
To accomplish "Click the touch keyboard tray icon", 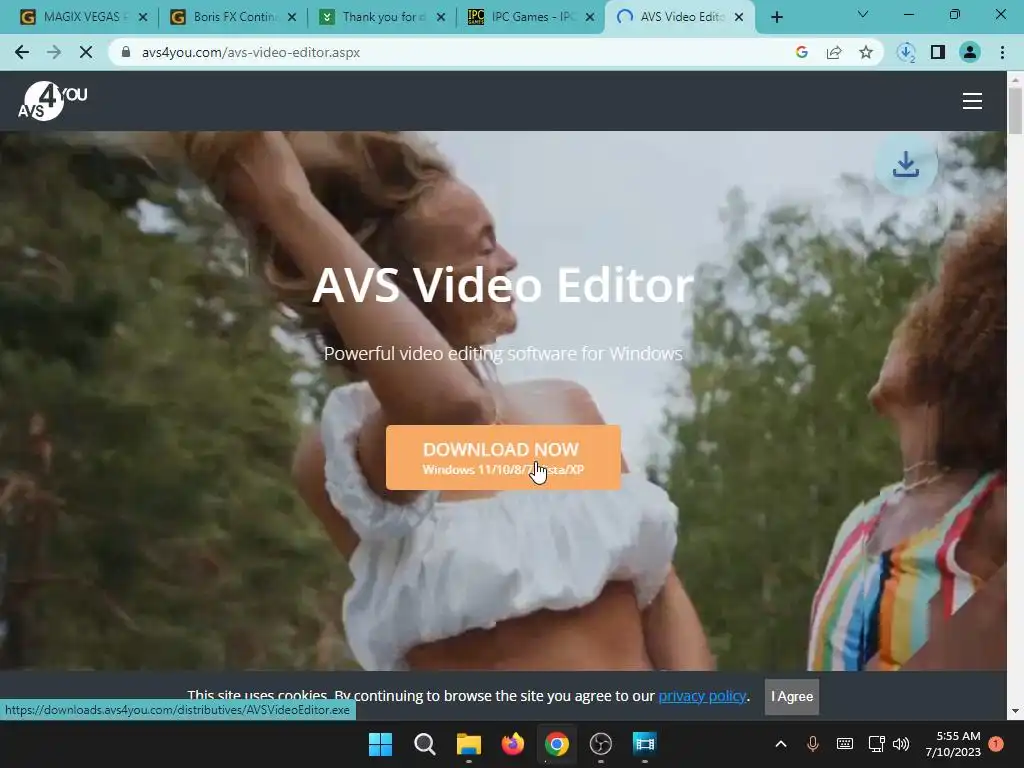I will coord(844,744).
